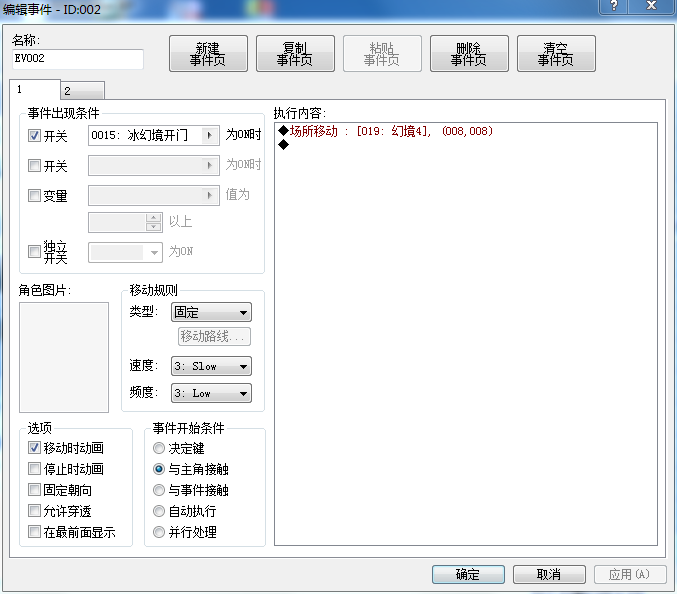677x594 pixels.
Task: Check the 固定朝向 option
Action: point(34,490)
